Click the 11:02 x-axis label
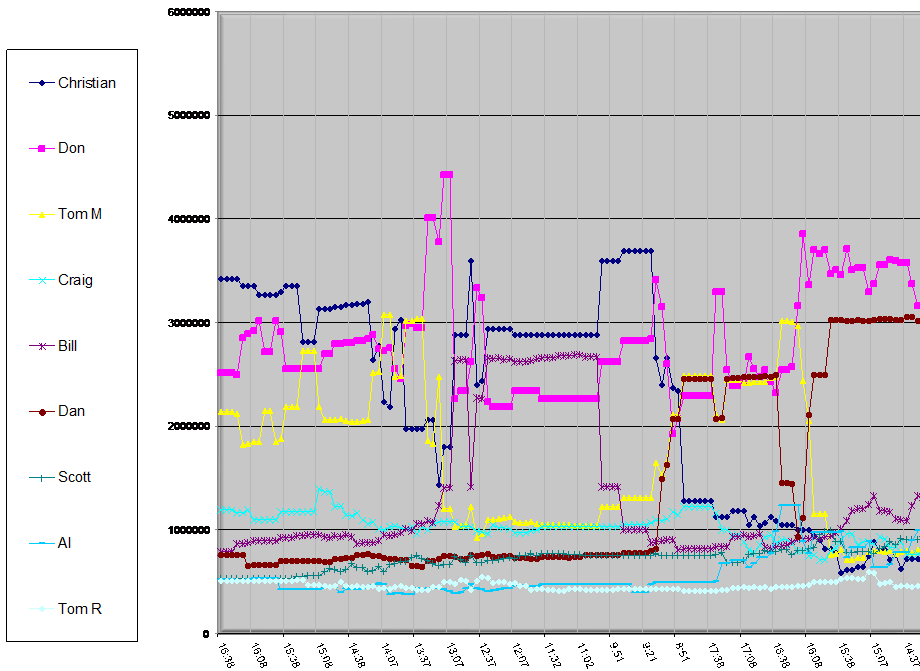 coord(586,655)
